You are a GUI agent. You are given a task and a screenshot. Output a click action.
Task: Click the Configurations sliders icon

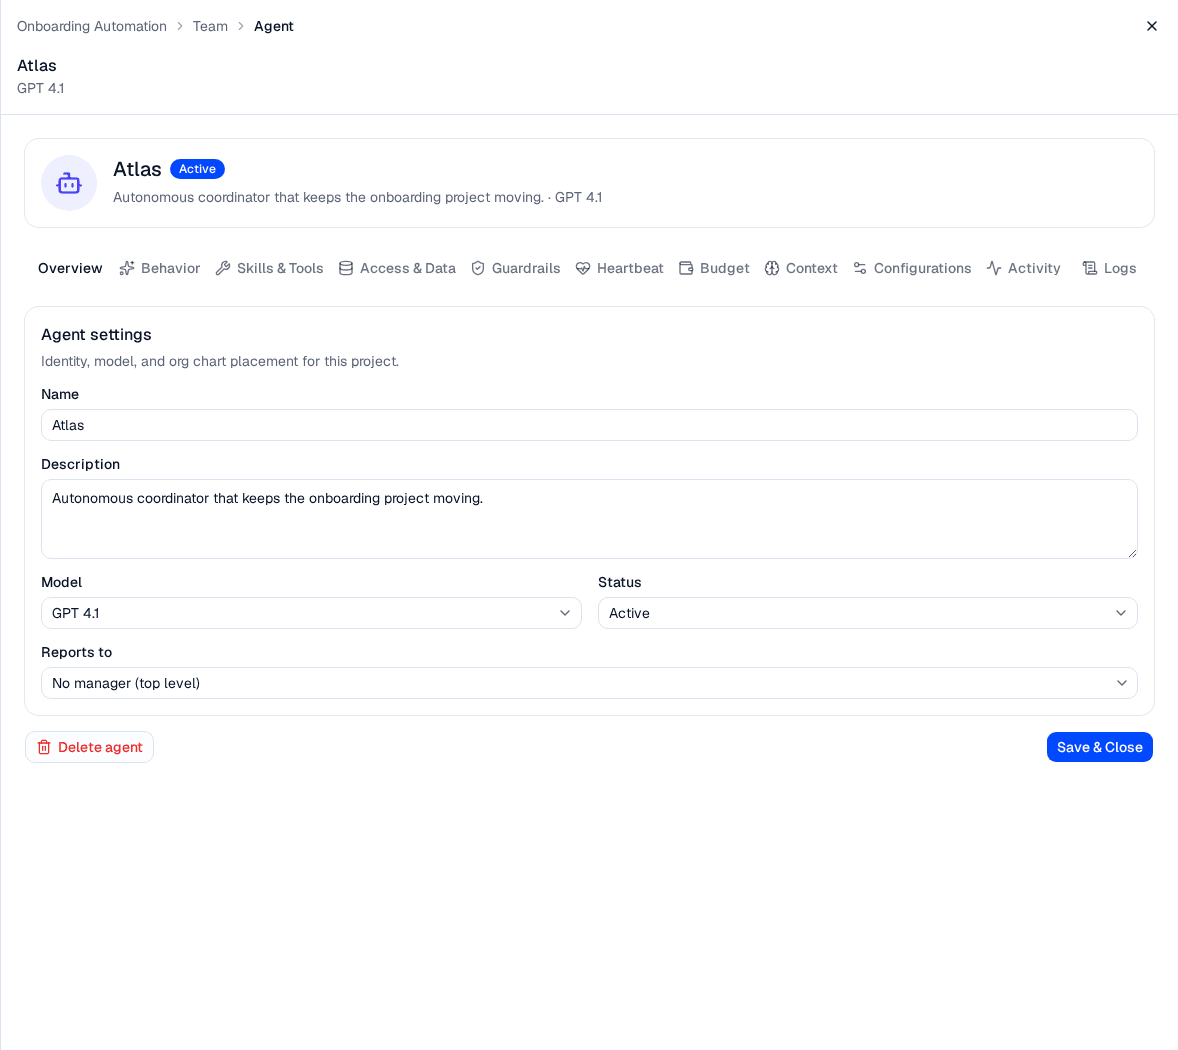point(859,268)
